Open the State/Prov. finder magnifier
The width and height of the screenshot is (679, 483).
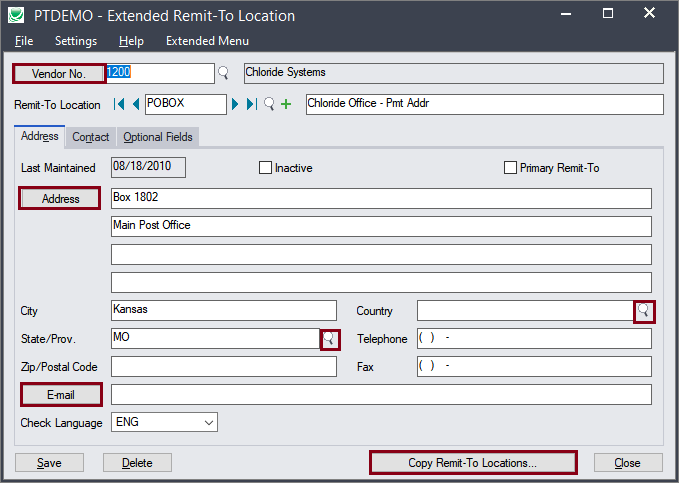[x=329, y=339]
